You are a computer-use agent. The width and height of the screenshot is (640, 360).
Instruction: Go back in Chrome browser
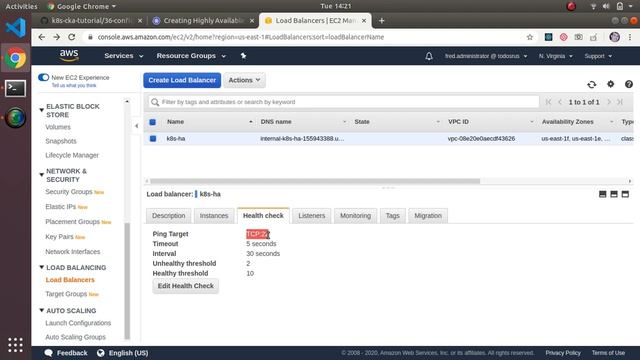(x=42, y=37)
